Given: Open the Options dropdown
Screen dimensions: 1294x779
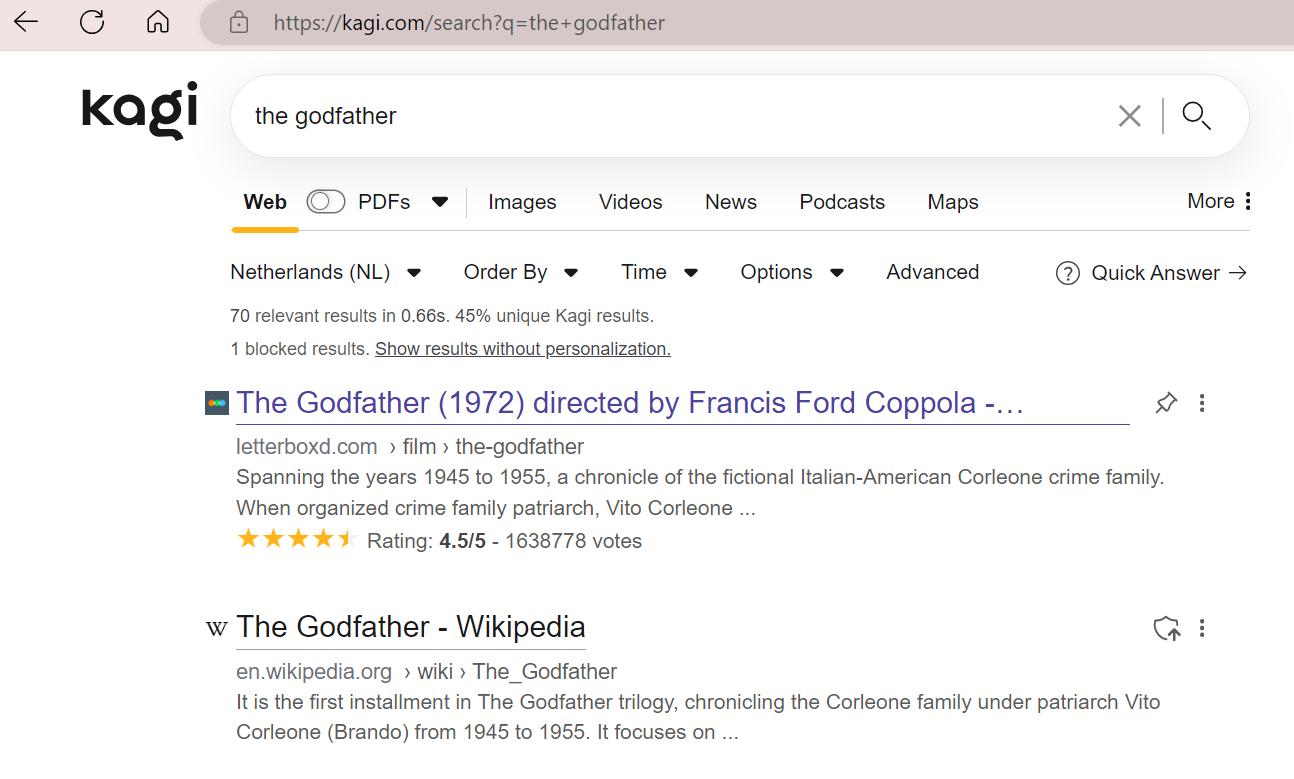Looking at the screenshot, I should [x=792, y=272].
